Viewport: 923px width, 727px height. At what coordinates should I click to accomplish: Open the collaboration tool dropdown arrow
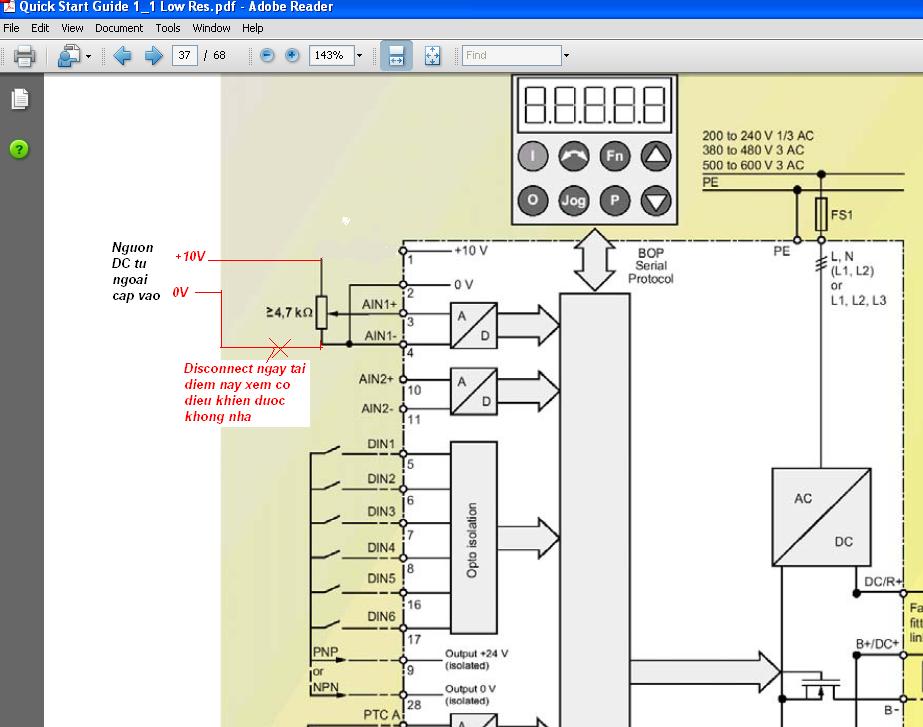click(x=88, y=57)
